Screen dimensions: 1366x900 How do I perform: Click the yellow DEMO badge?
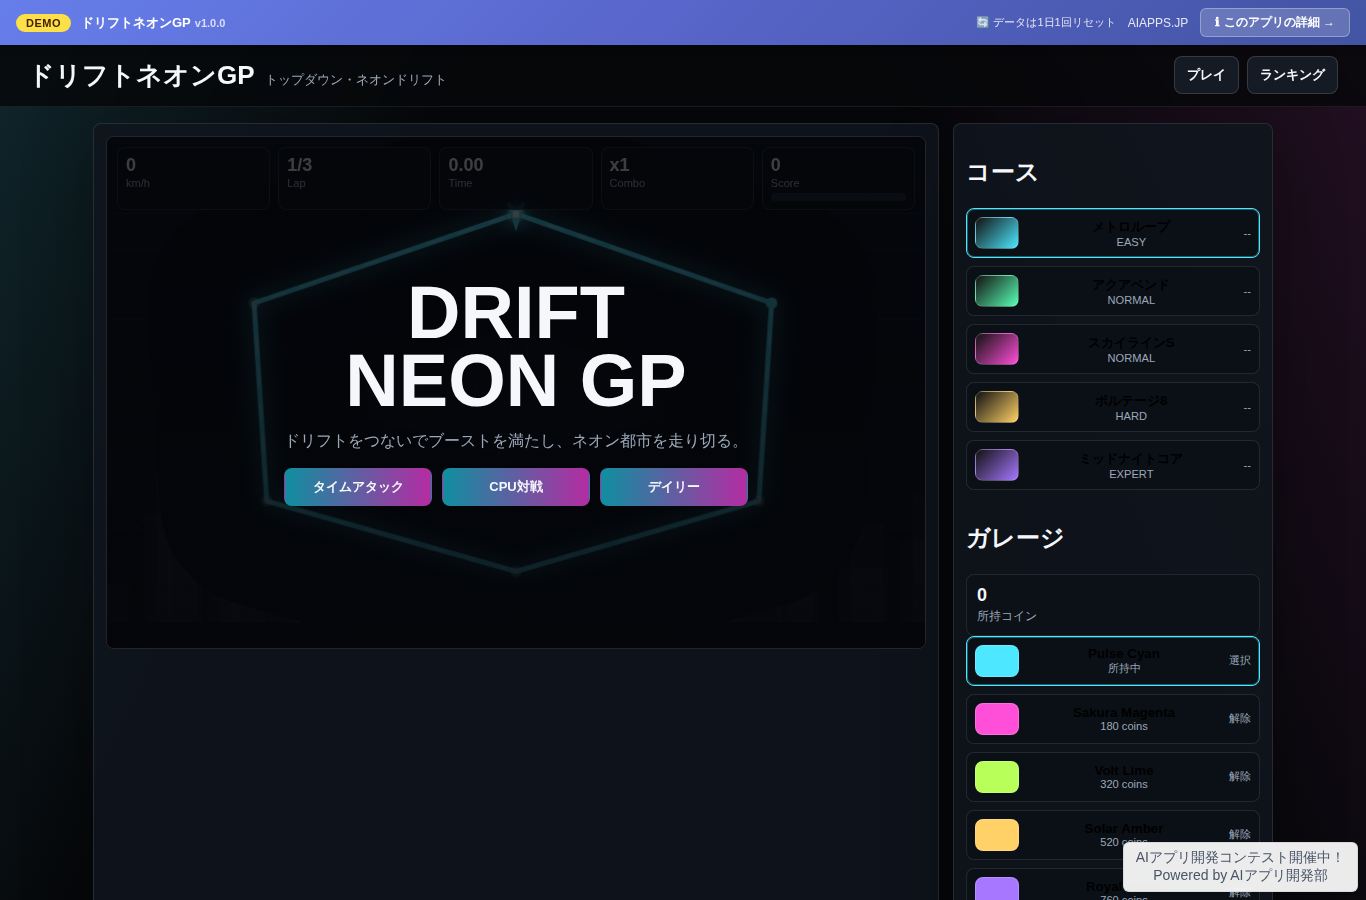point(43,23)
